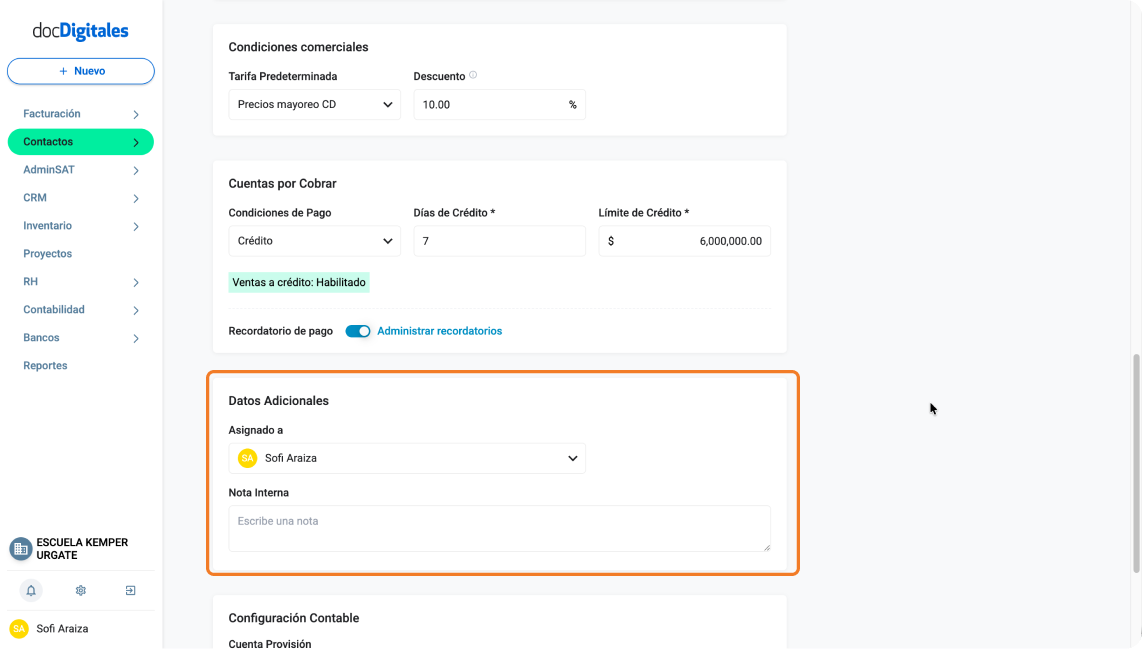
Task: Open the Asignado a dropdown
Action: click(x=407, y=458)
